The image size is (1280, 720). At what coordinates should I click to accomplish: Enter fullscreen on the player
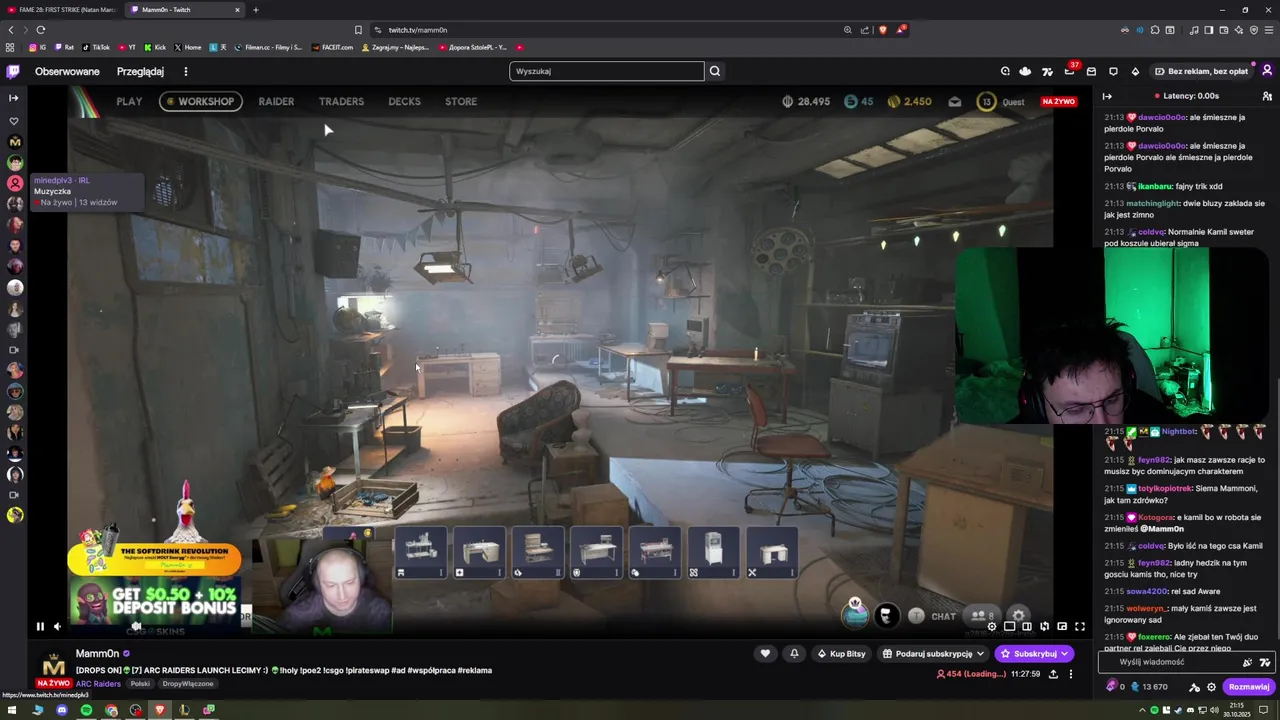pyautogui.click(x=1080, y=627)
